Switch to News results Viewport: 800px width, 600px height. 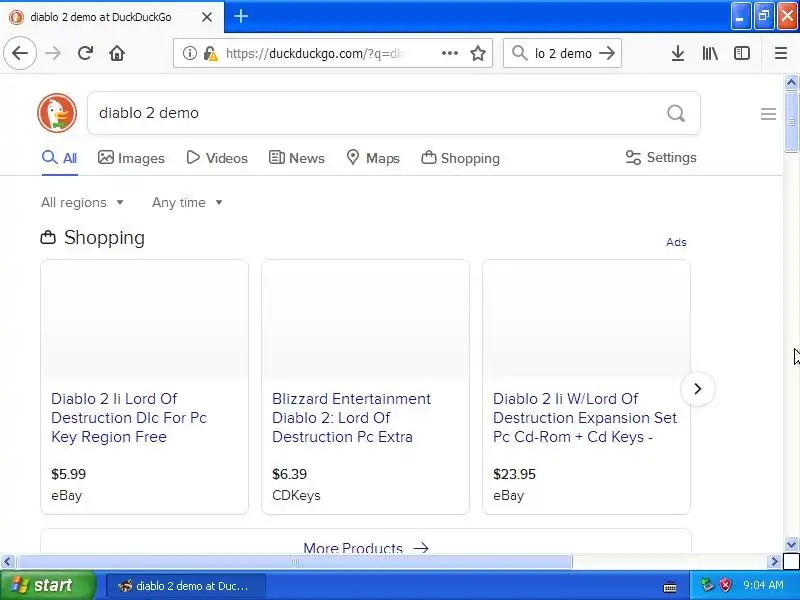[x=296, y=158]
